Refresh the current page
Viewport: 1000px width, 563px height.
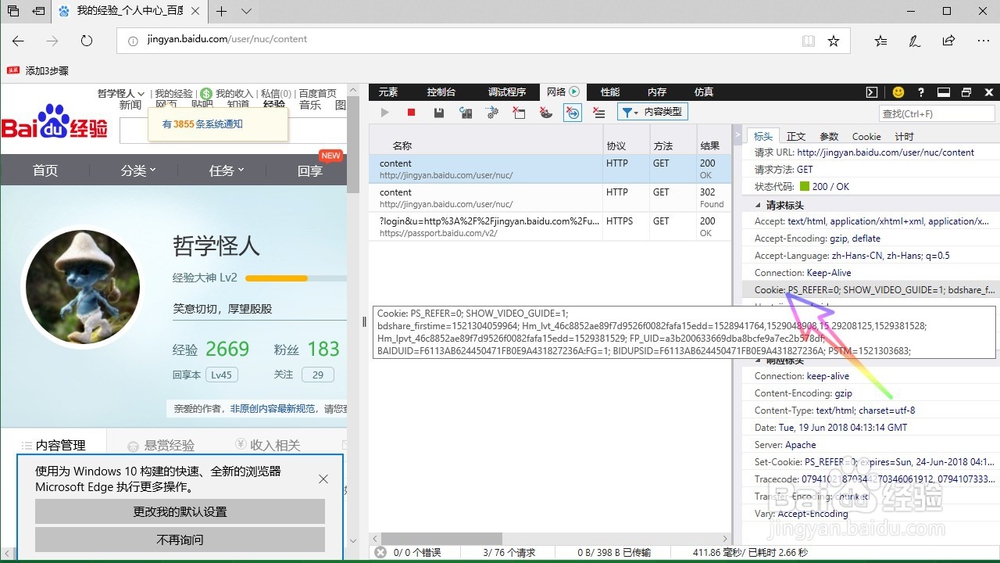[x=87, y=41]
